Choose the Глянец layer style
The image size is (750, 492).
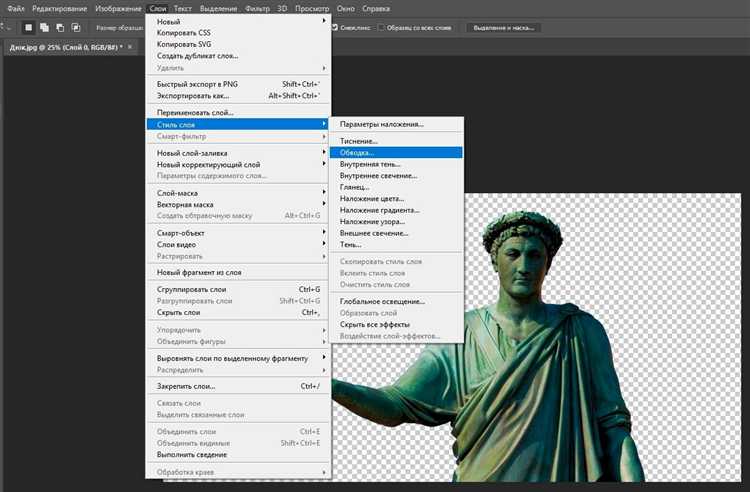[396, 187]
